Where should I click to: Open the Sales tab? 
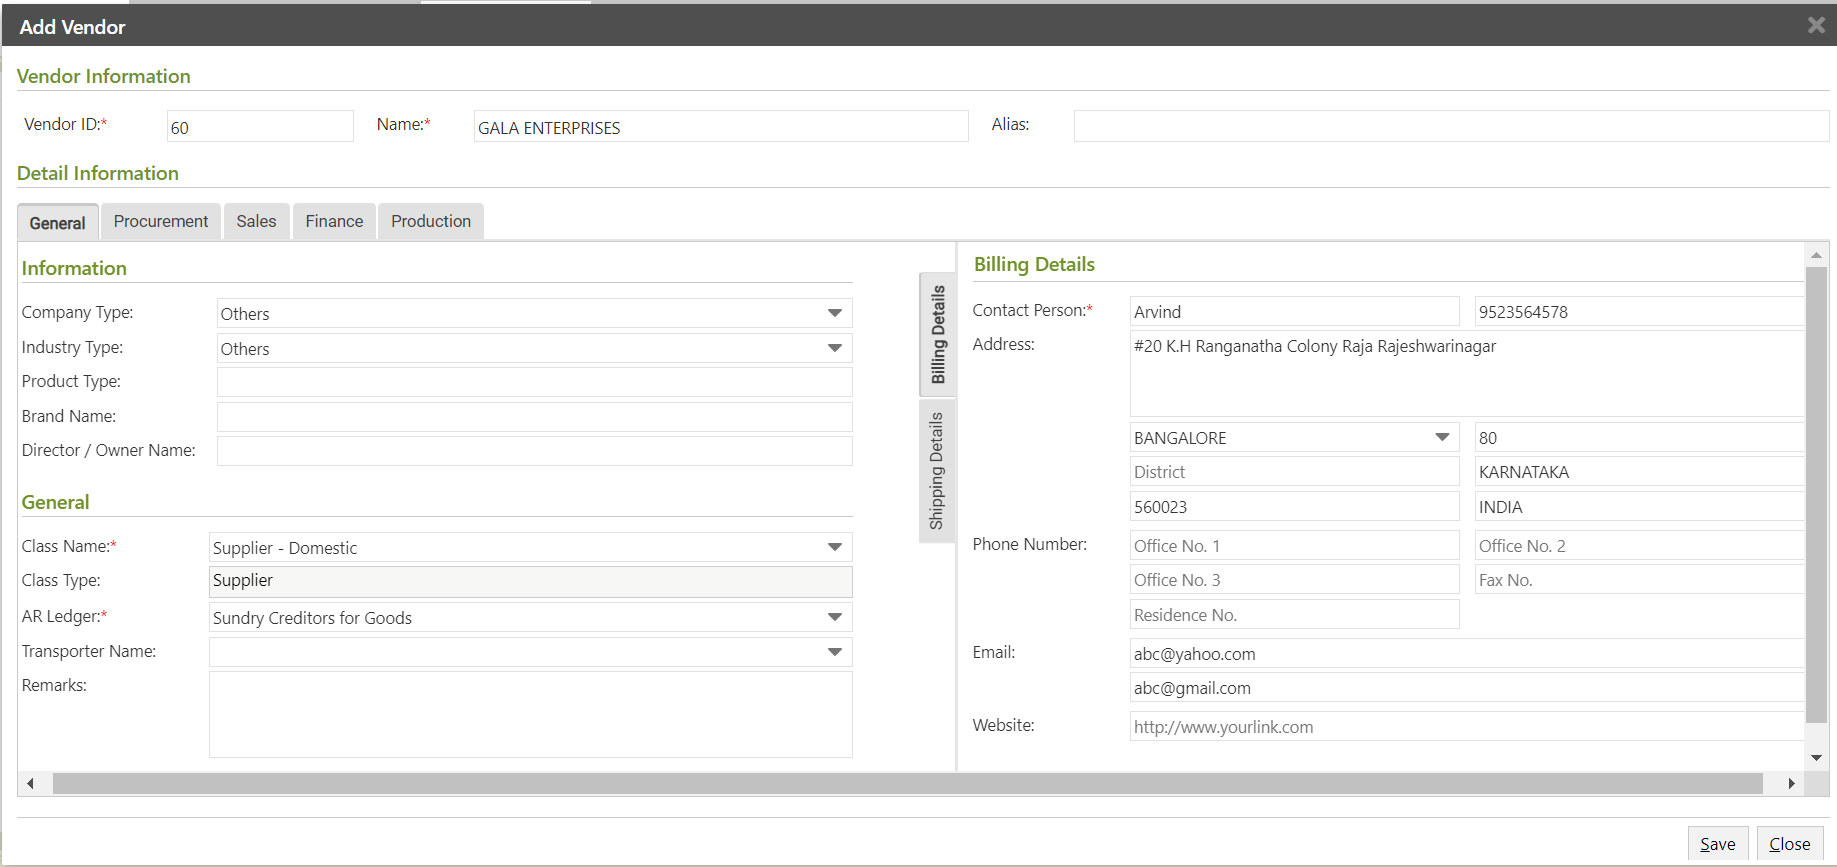[x=256, y=221]
